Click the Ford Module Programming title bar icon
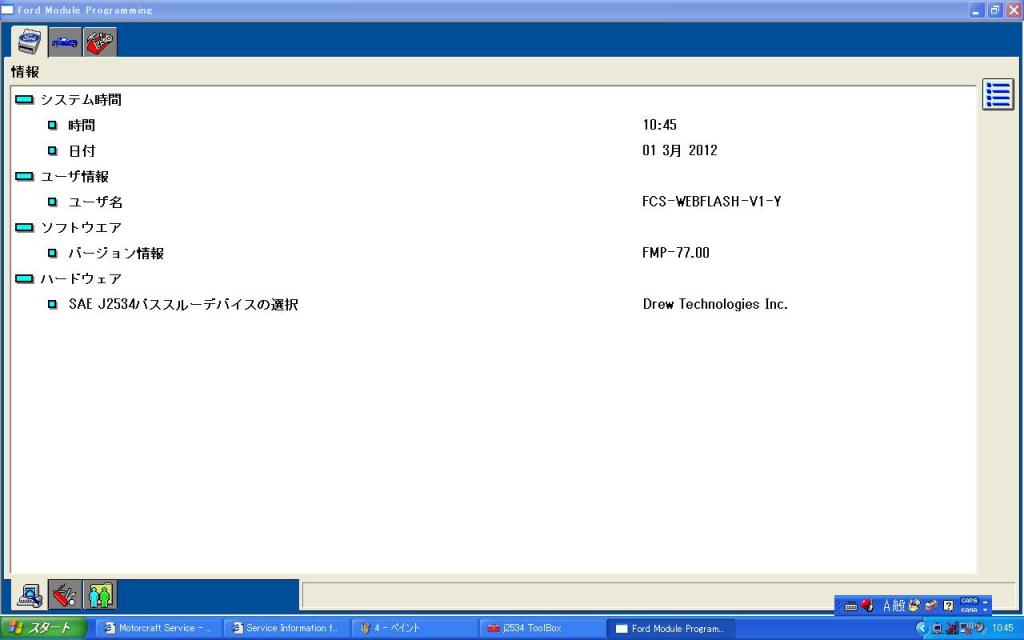The width and height of the screenshot is (1024, 640). 8,10
